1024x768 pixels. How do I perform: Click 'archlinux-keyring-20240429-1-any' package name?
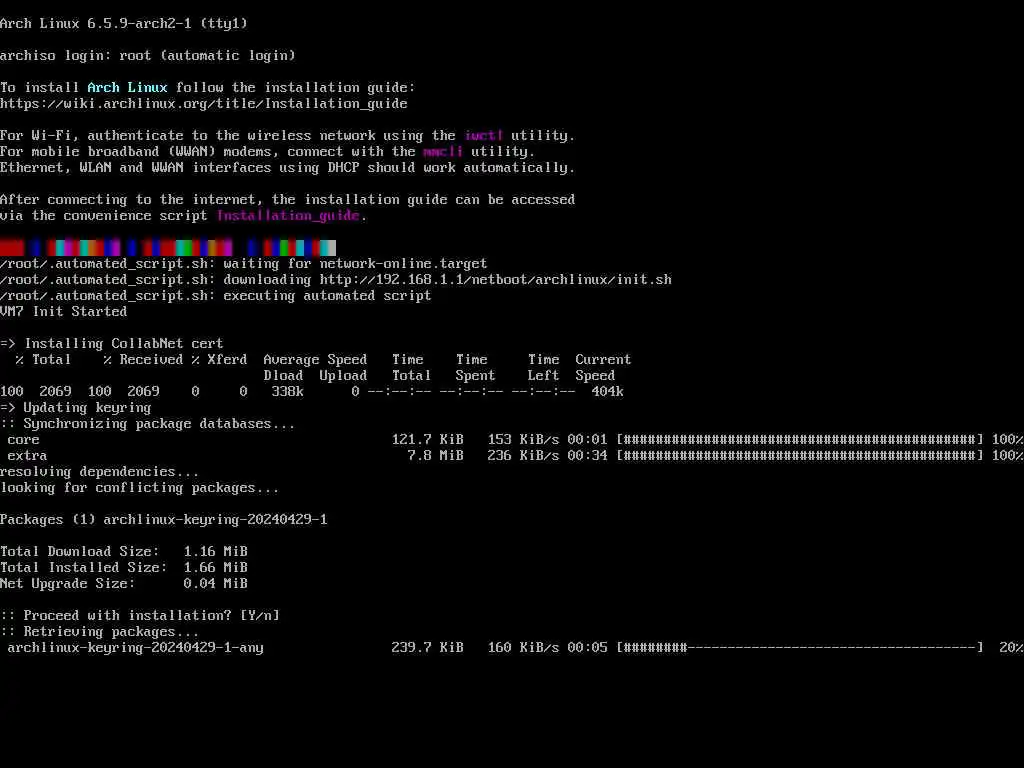[135, 648]
